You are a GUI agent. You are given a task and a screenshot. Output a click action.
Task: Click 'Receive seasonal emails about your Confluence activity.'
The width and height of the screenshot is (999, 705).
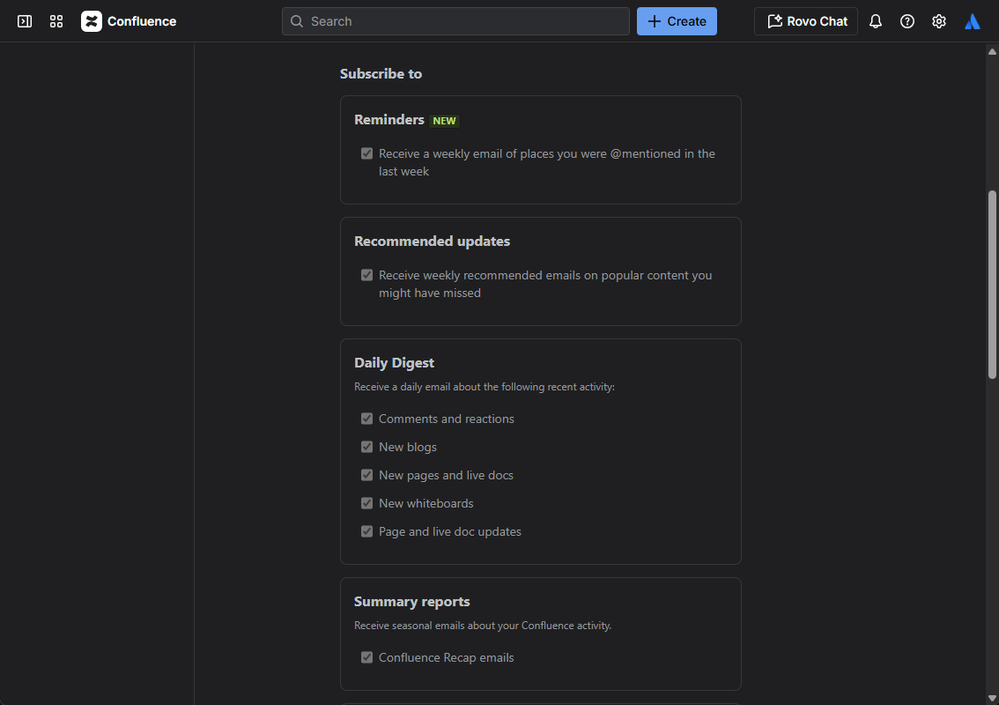pyautogui.click(x=483, y=626)
